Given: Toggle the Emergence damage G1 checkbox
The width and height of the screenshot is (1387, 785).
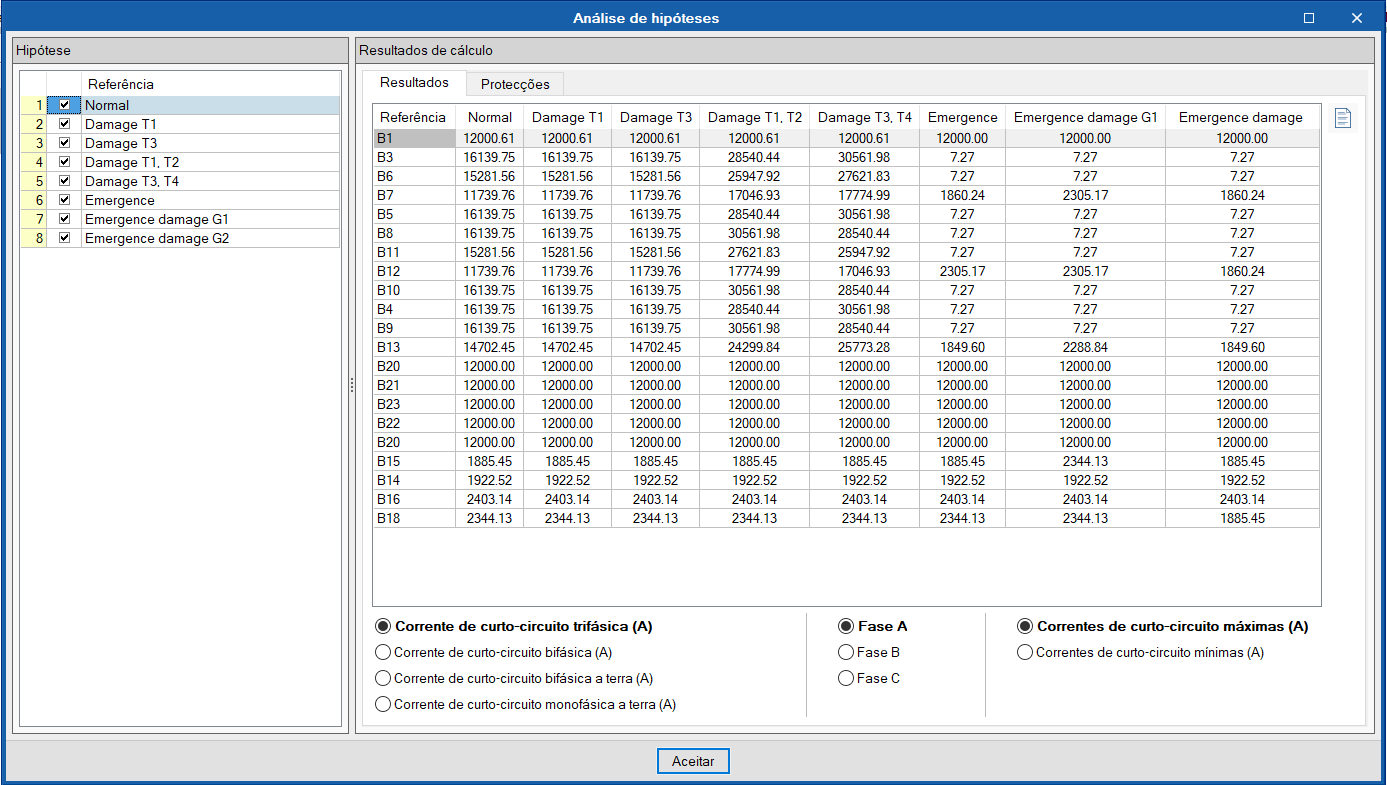Looking at the screenshot, I should click(x=65, y=219).
